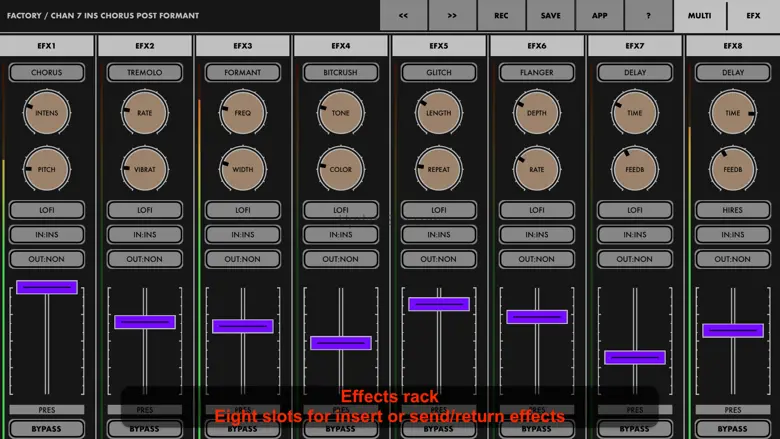The image size is (780, 439).
Task: Click the purple level fader in EFX5
Action: (x=439, y=304)
